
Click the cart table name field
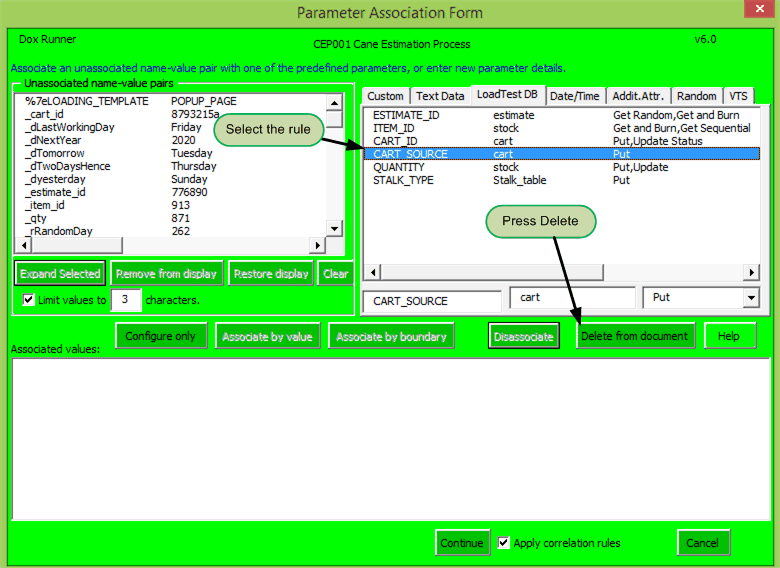[x=572, y=297]
